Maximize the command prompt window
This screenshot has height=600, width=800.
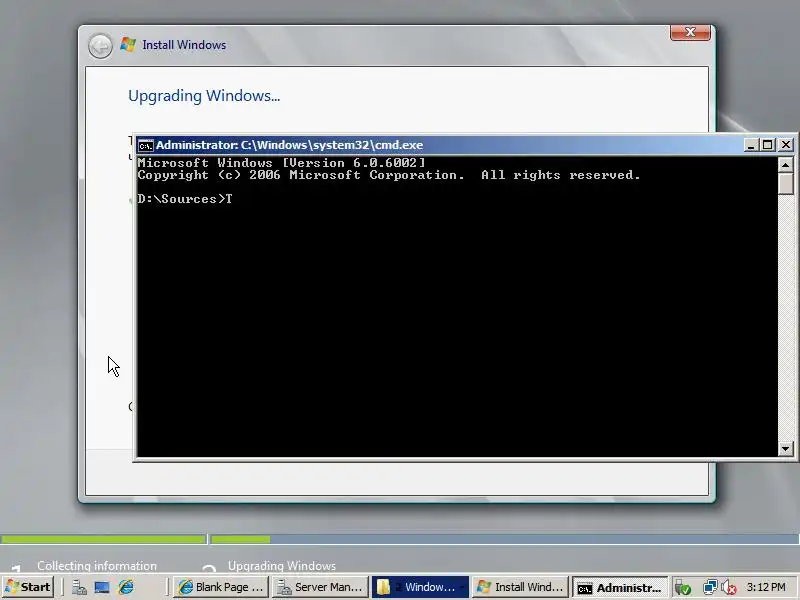click(767, 145)
